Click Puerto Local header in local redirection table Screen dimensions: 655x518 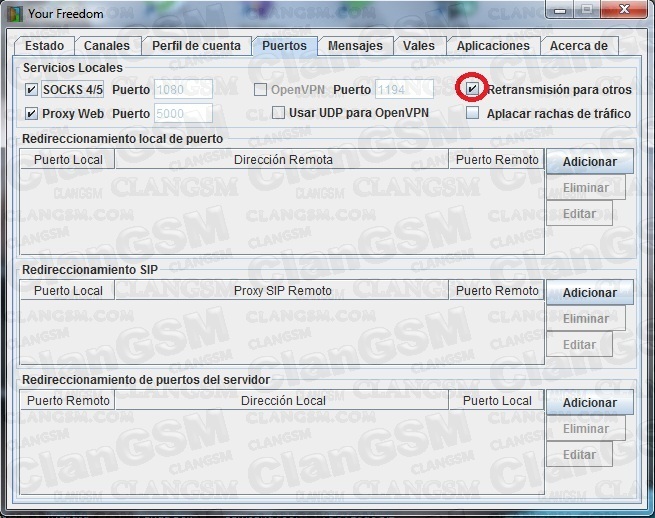[68, 160]
